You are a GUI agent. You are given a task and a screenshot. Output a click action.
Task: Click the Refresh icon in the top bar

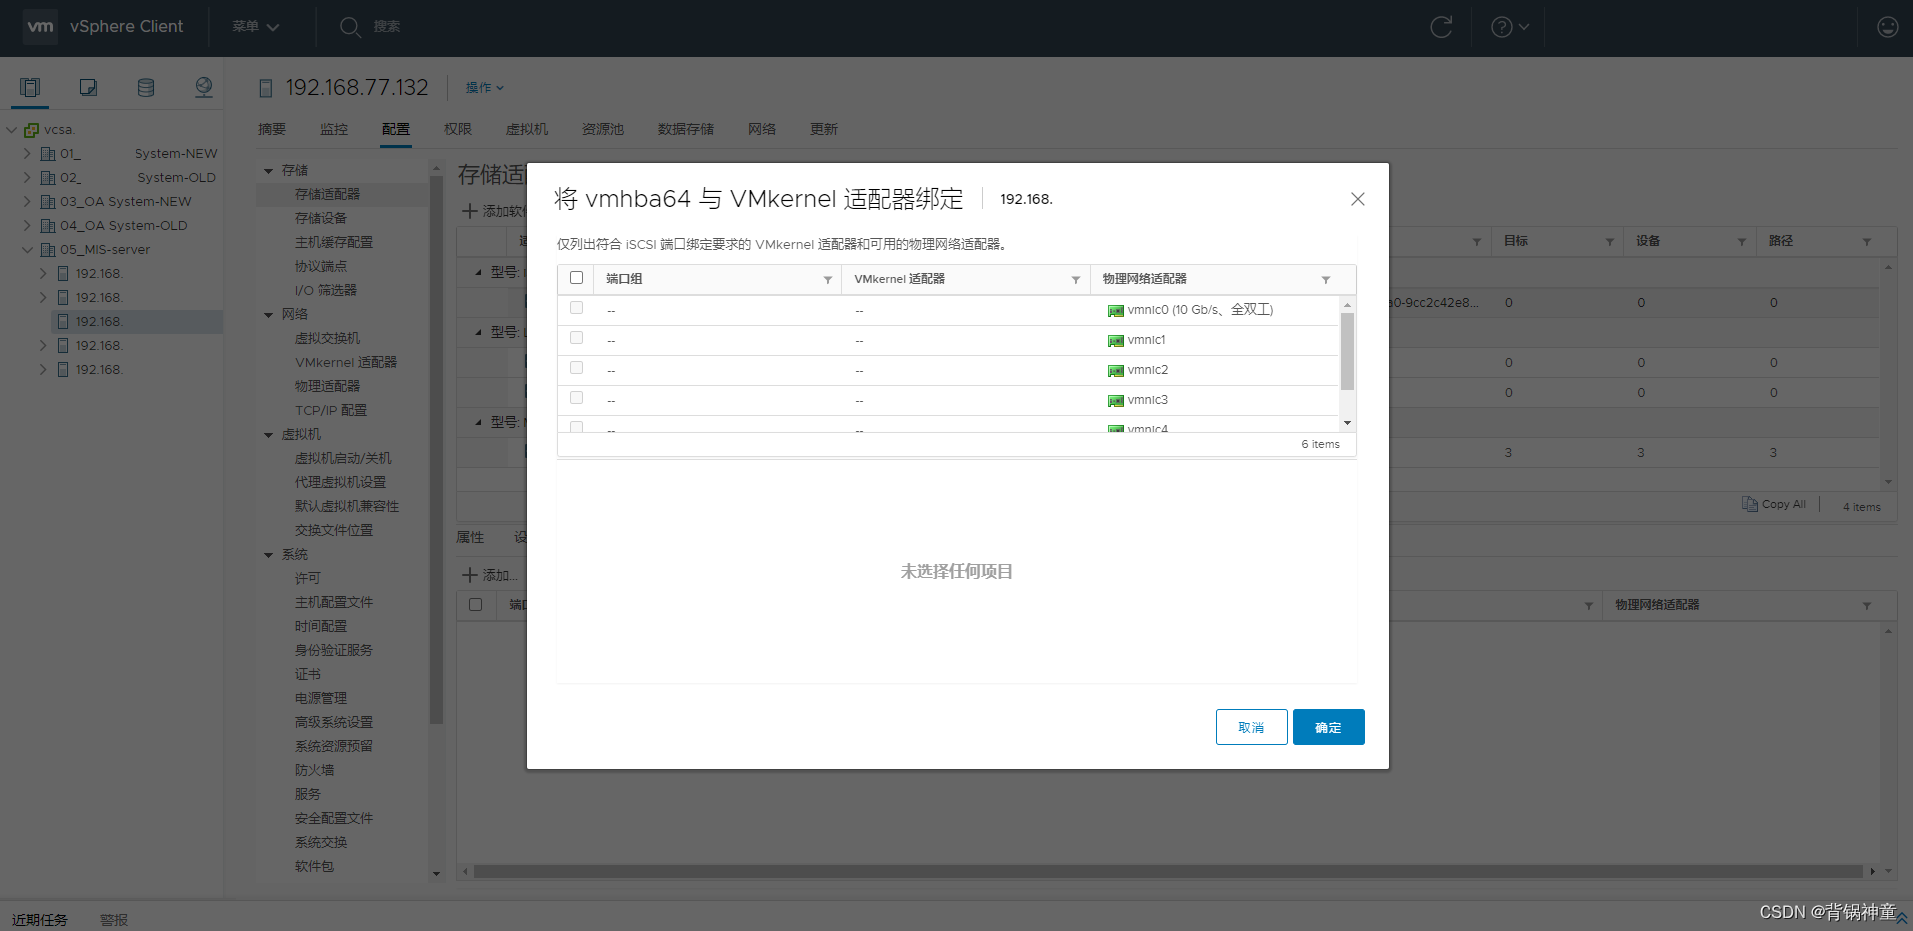pos(1441,27)
